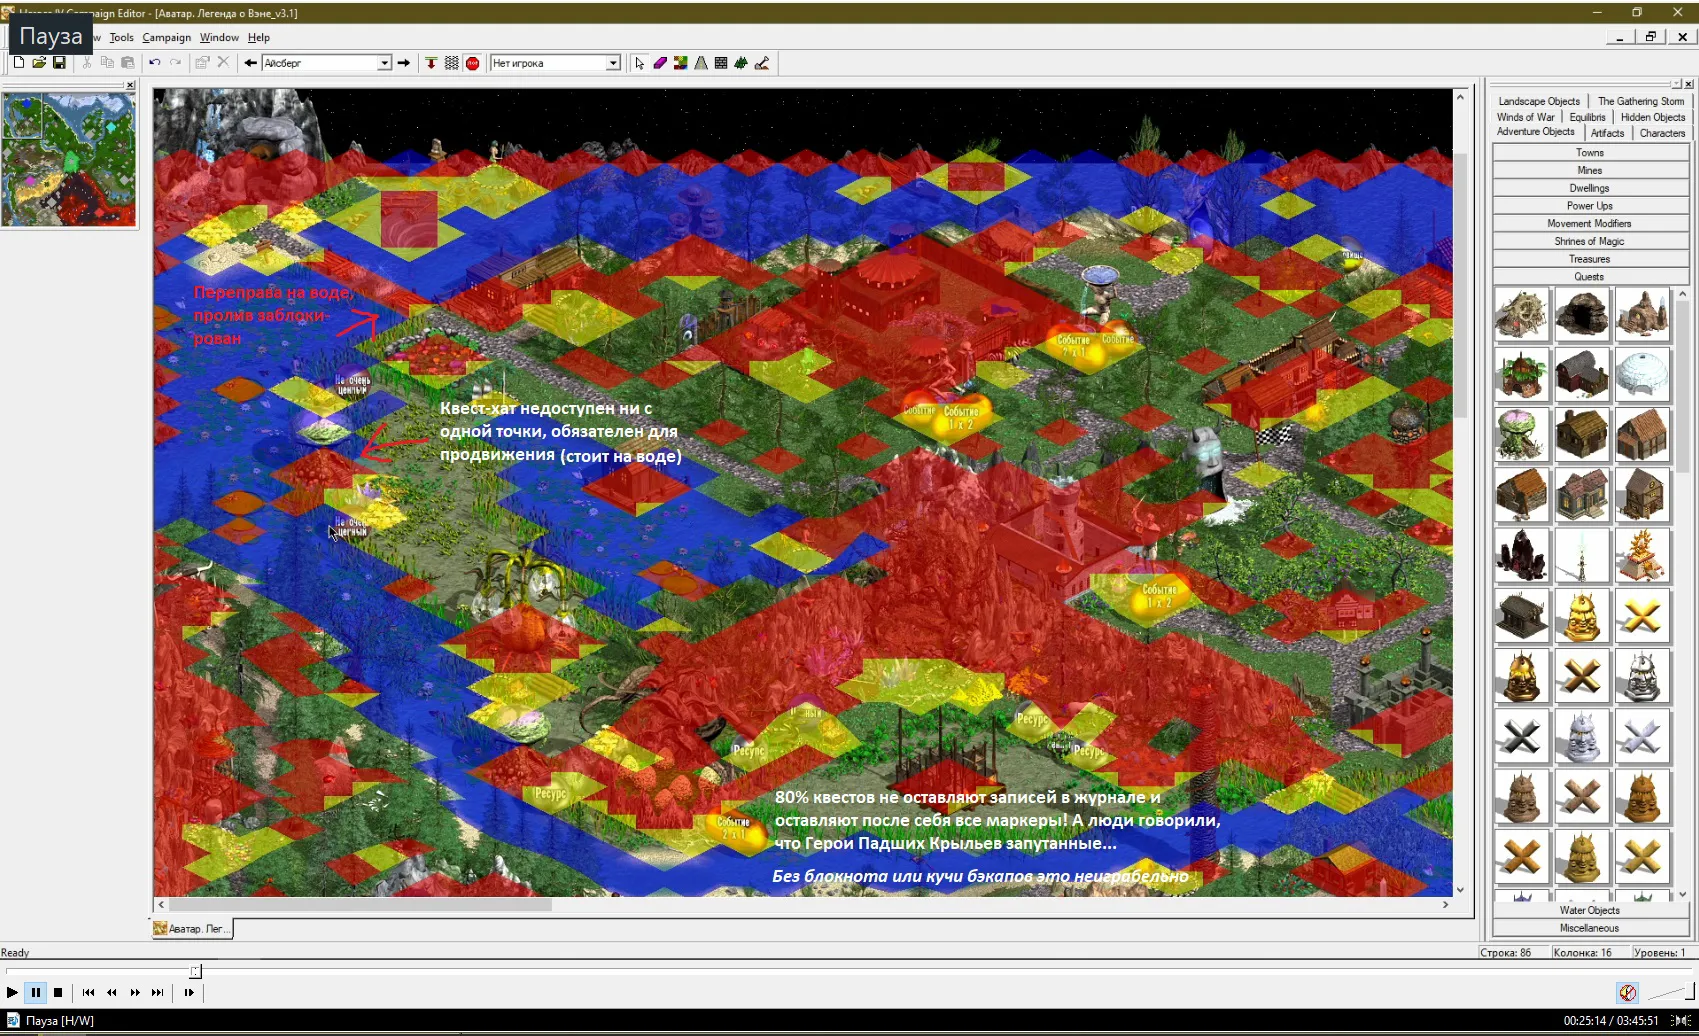Screen dimensions: 1699x1036
Task: Stop the video playback
Action: (x=58, y=993)
